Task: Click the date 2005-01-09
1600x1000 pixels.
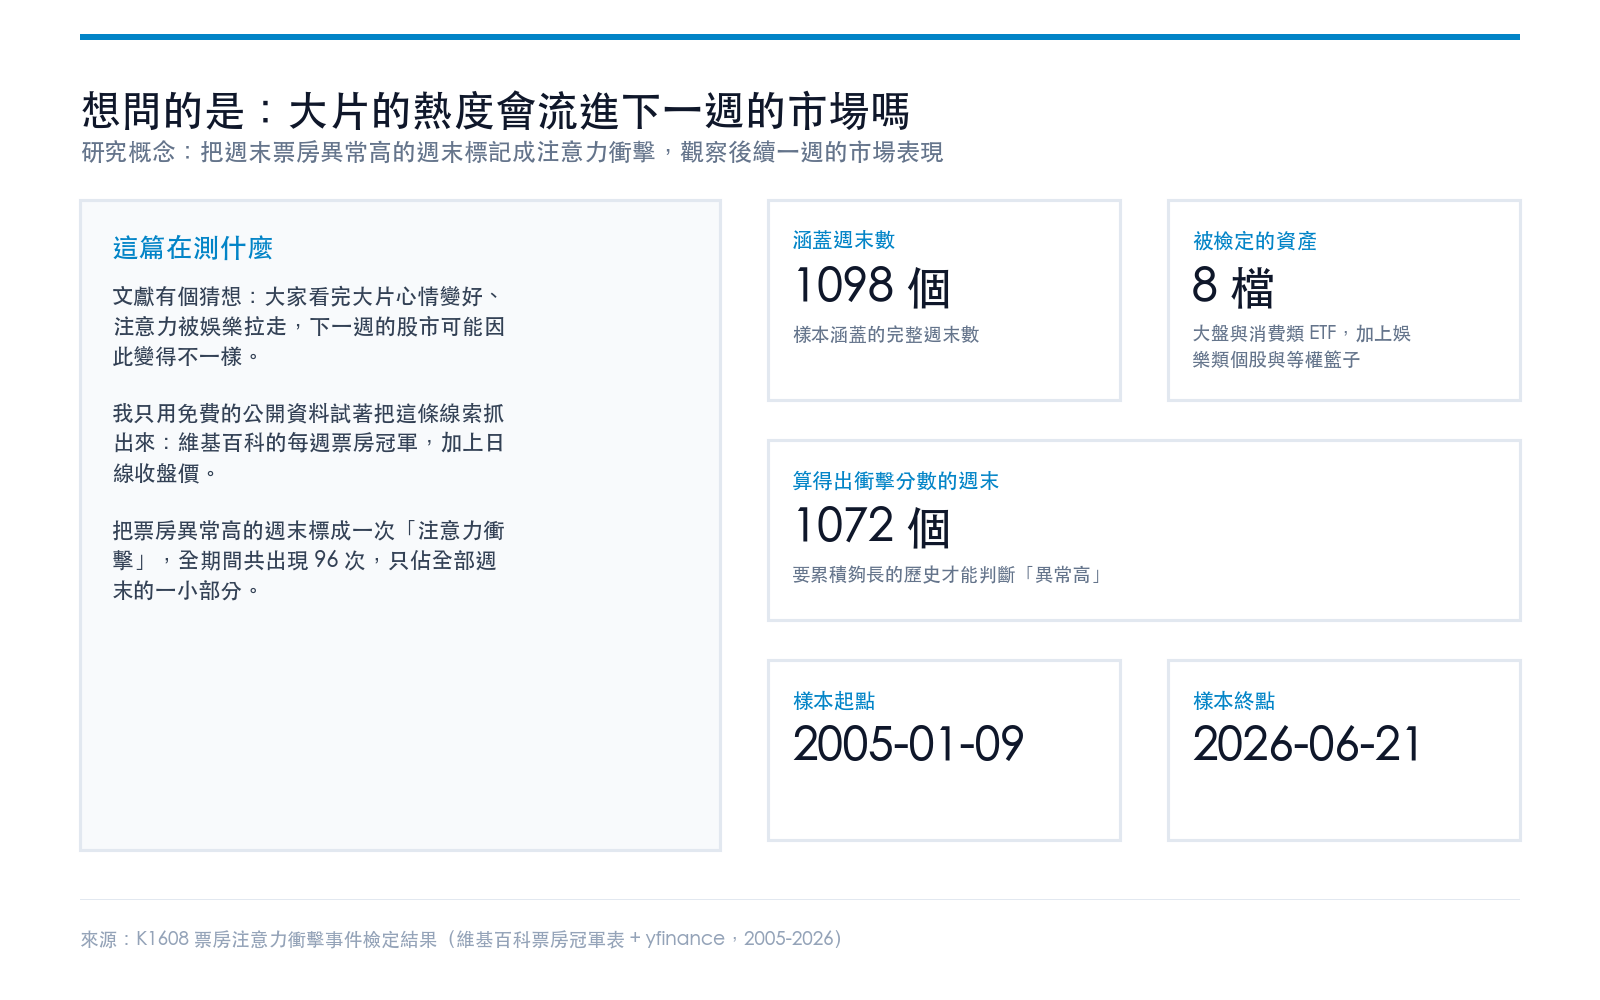Action: 909,744
